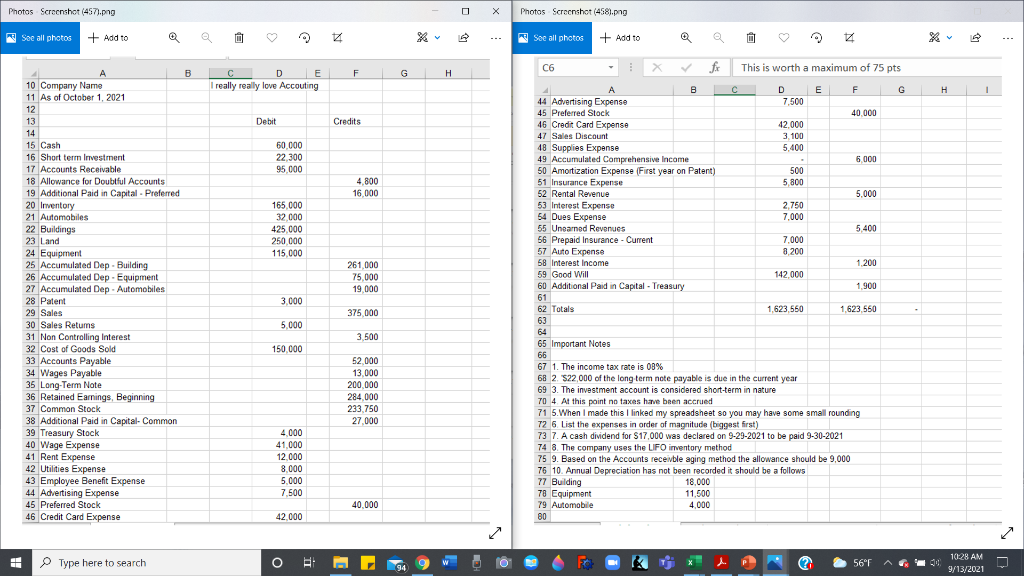Open Task View on the taskbar
The image size is (1024, 576).
pyautogui.click(x=309, y=562)
